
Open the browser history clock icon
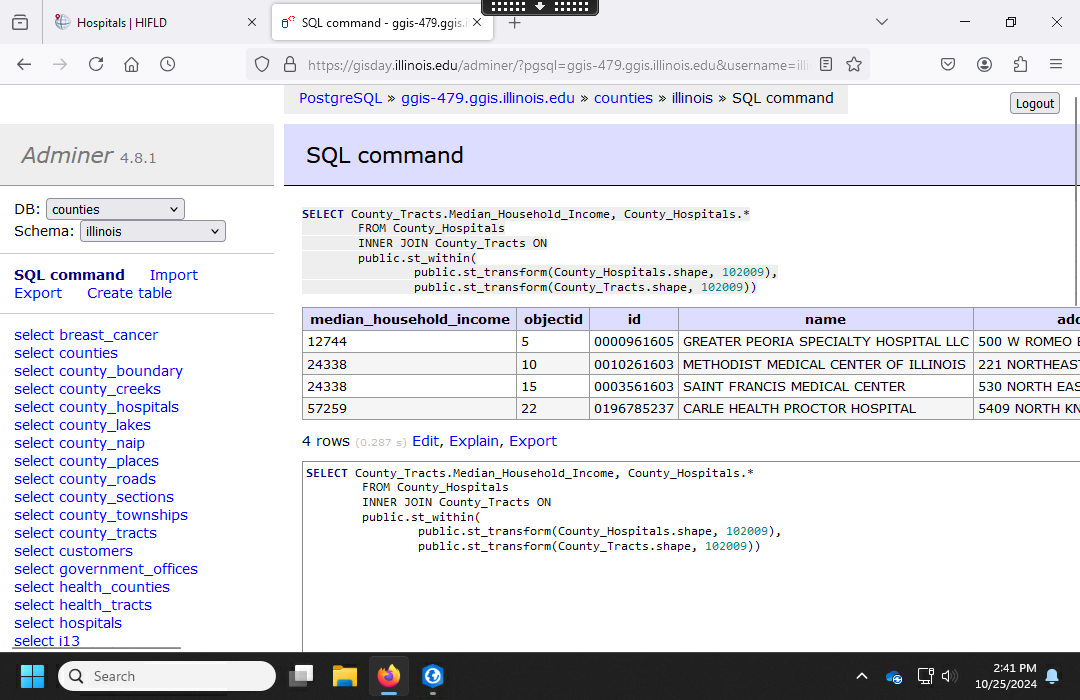167,64
